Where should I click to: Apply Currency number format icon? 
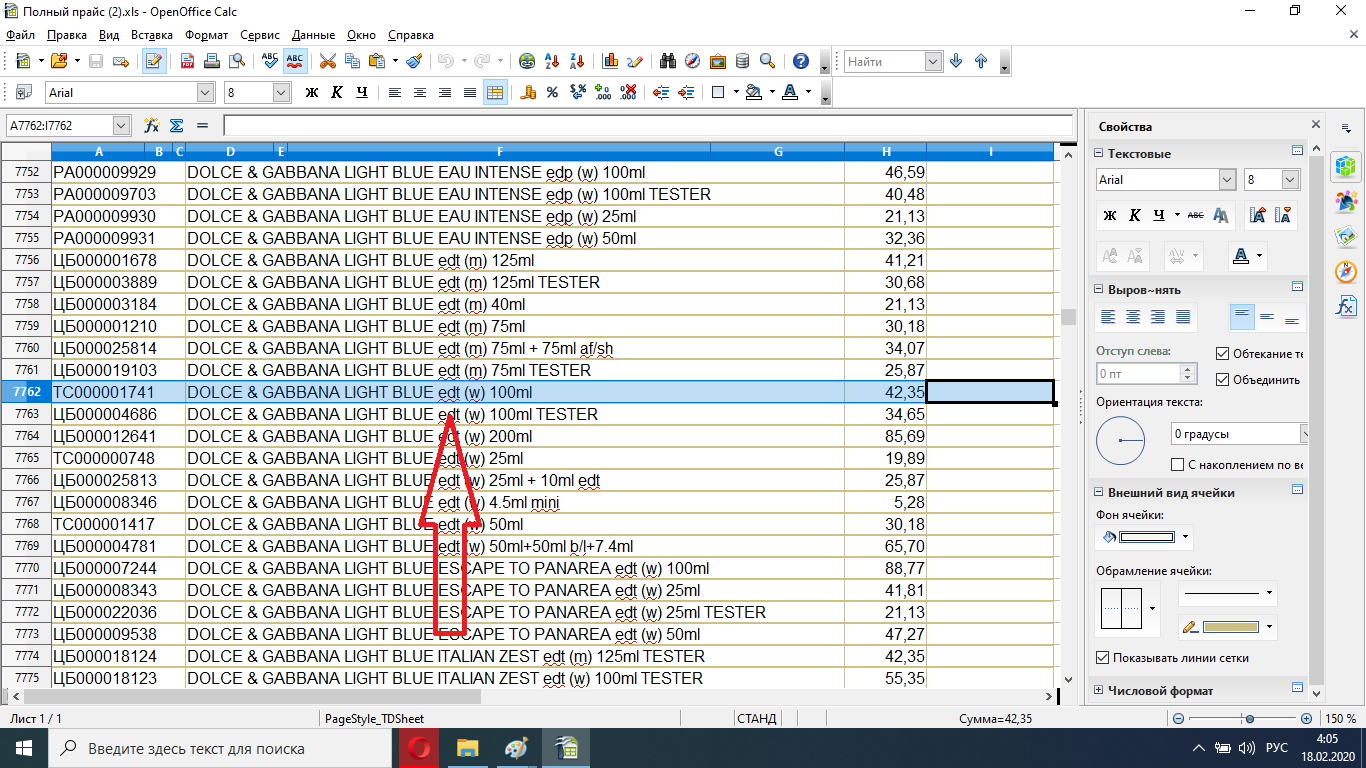point(527,92)
